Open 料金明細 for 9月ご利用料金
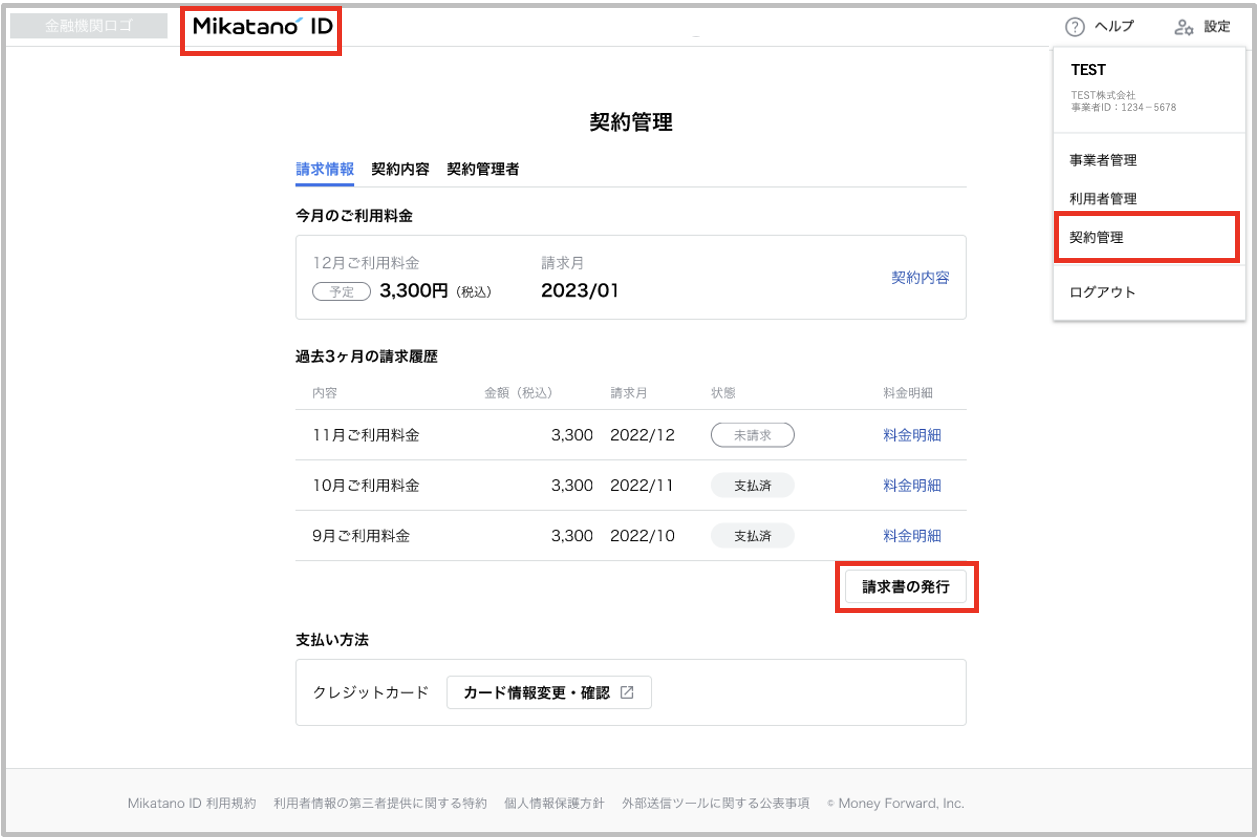Image resolution: width=1258 pixels, height=838 pixels. click(x=912, y=535)
